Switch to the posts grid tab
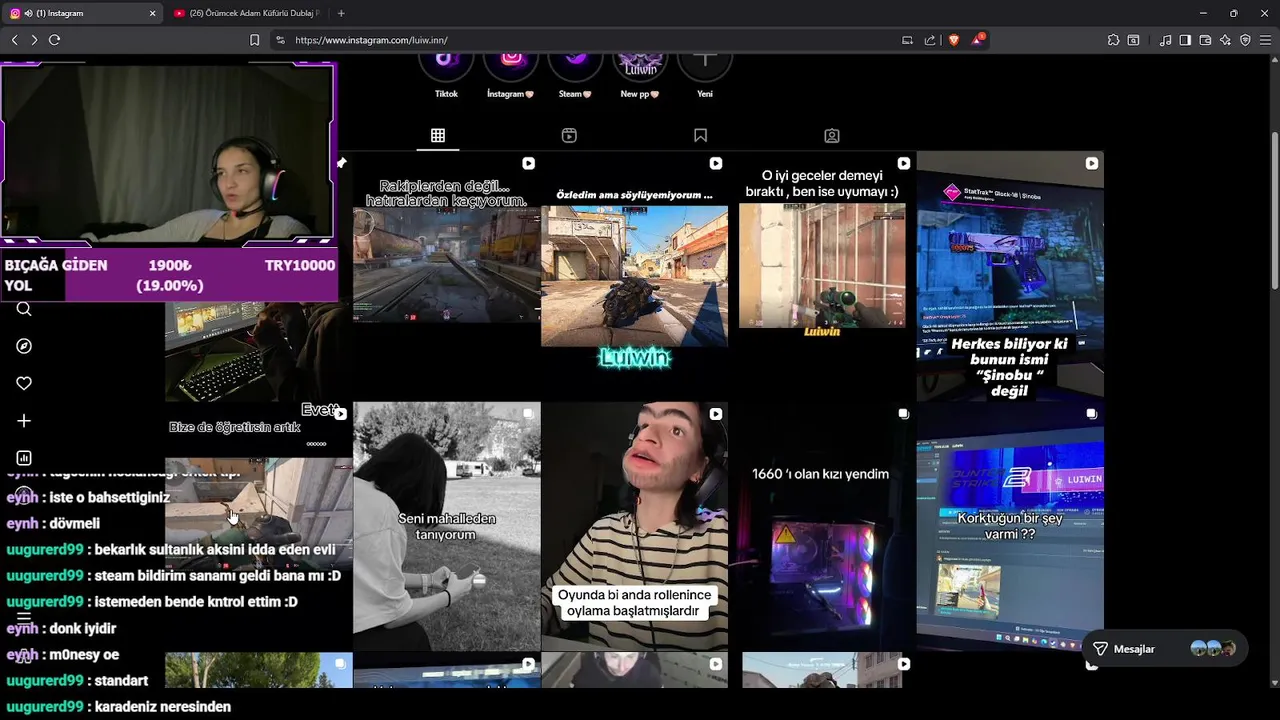Image resolution: width=1280 pixels, height=720 pixels. (x=438, y=135)
